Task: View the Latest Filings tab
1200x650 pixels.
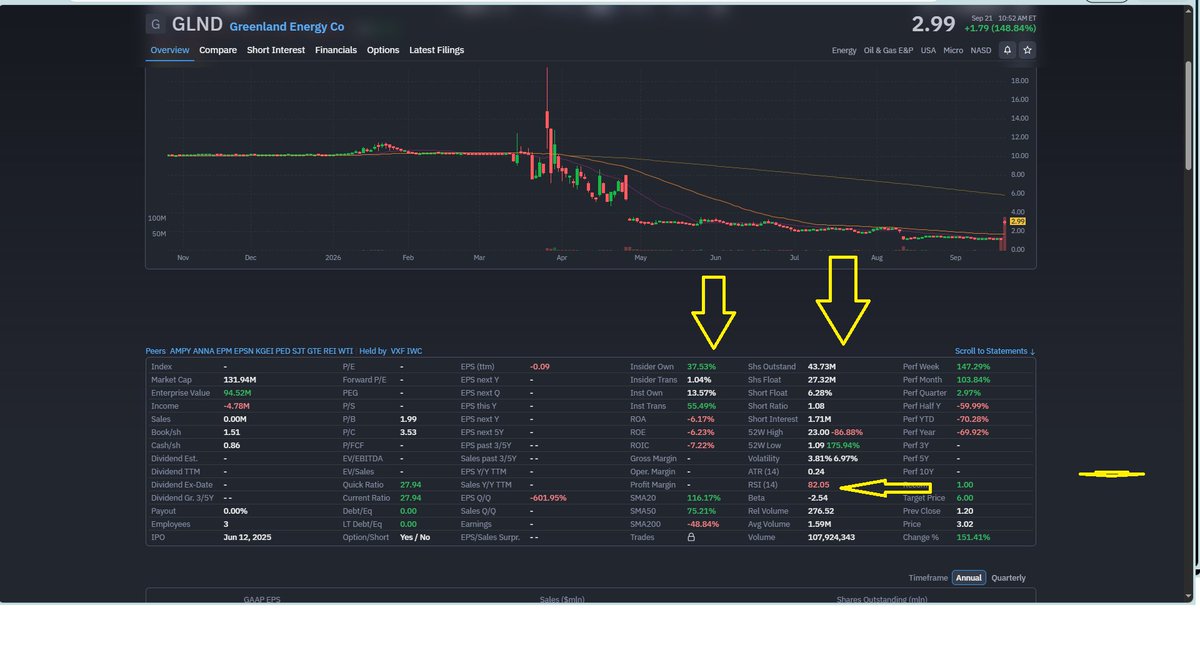Action: point(437,50)
